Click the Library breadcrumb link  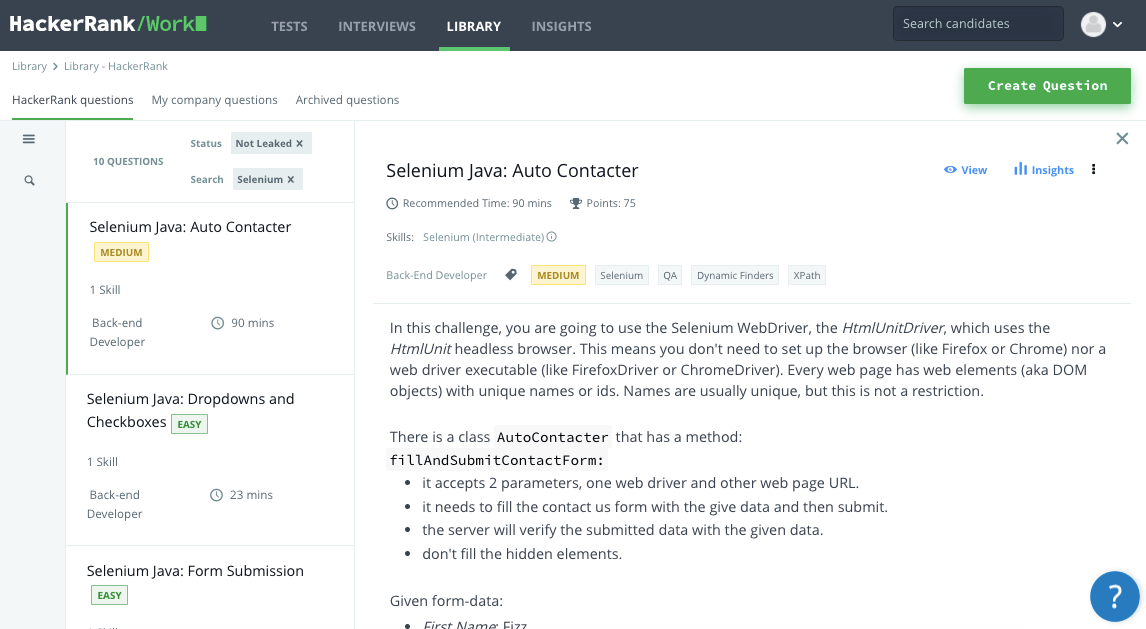29,66
